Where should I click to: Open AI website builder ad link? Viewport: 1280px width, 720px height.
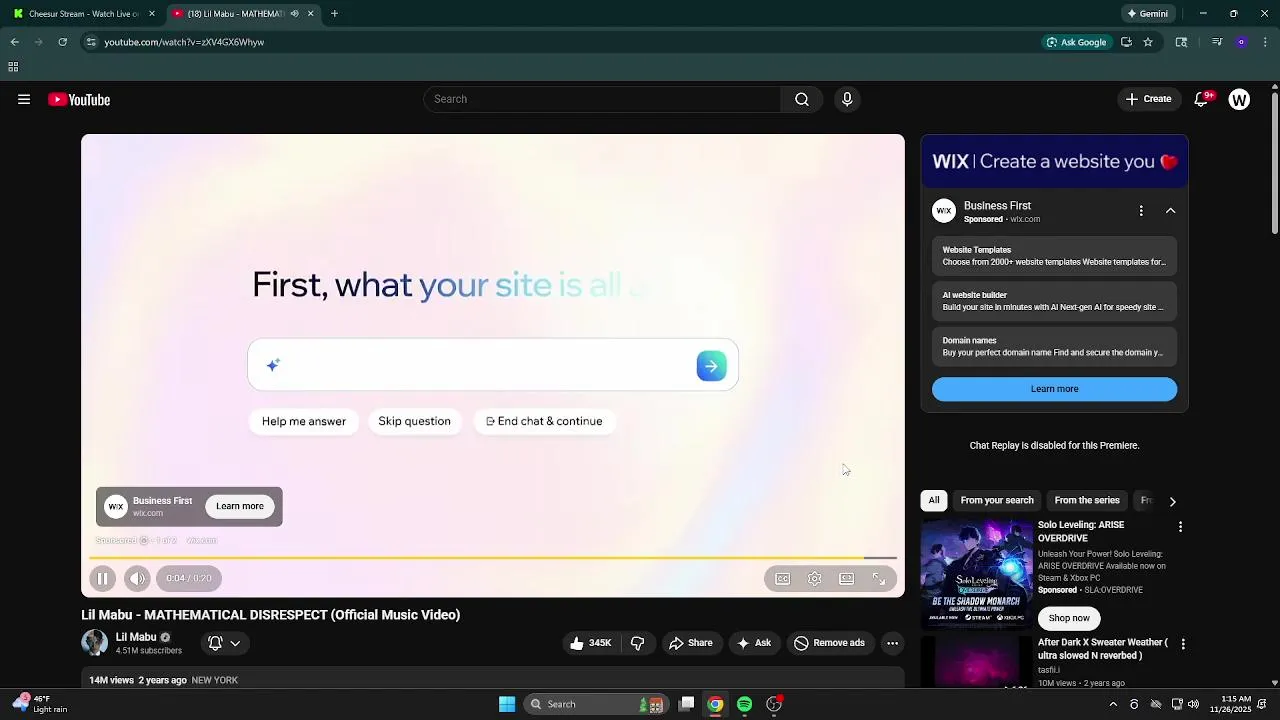coord(1054,301)
